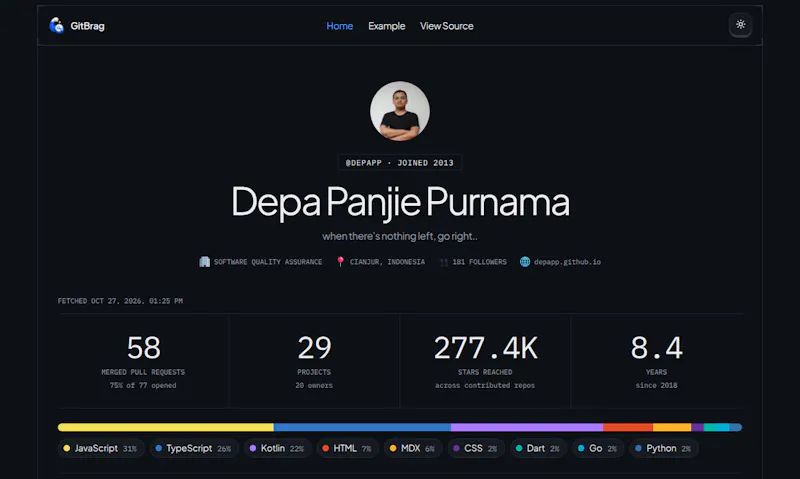800x479 pixels.
Task: Click the across contributed repos subtext
Action: [x=485, y=385]
